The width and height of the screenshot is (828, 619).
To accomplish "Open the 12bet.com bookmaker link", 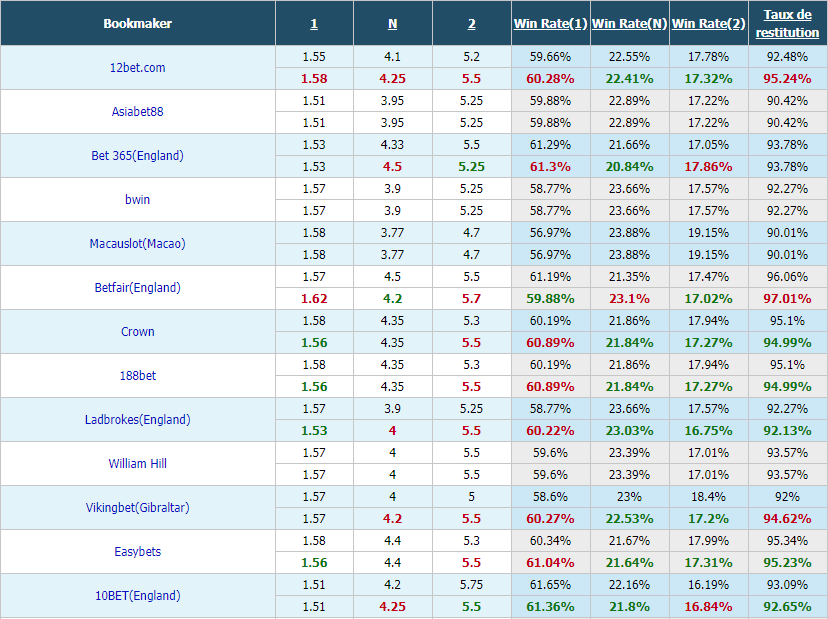I will click(137, 68).
